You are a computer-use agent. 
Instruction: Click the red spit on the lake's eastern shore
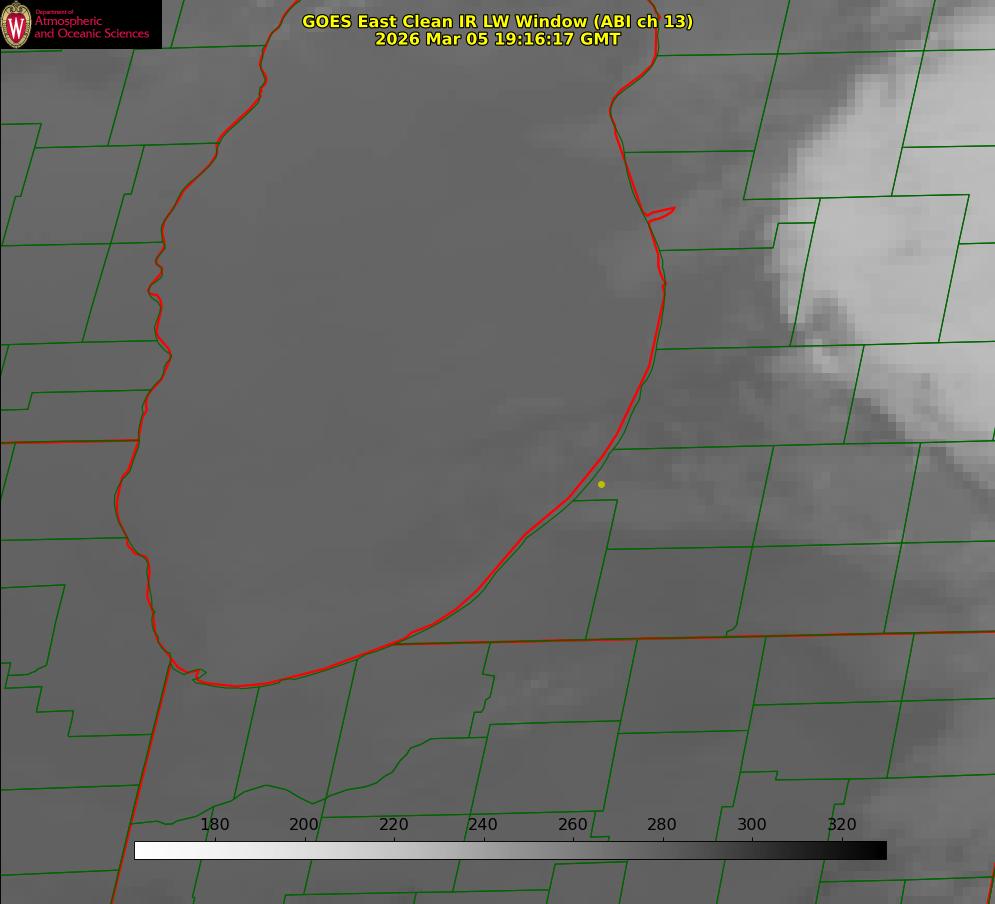coord(661,213)
